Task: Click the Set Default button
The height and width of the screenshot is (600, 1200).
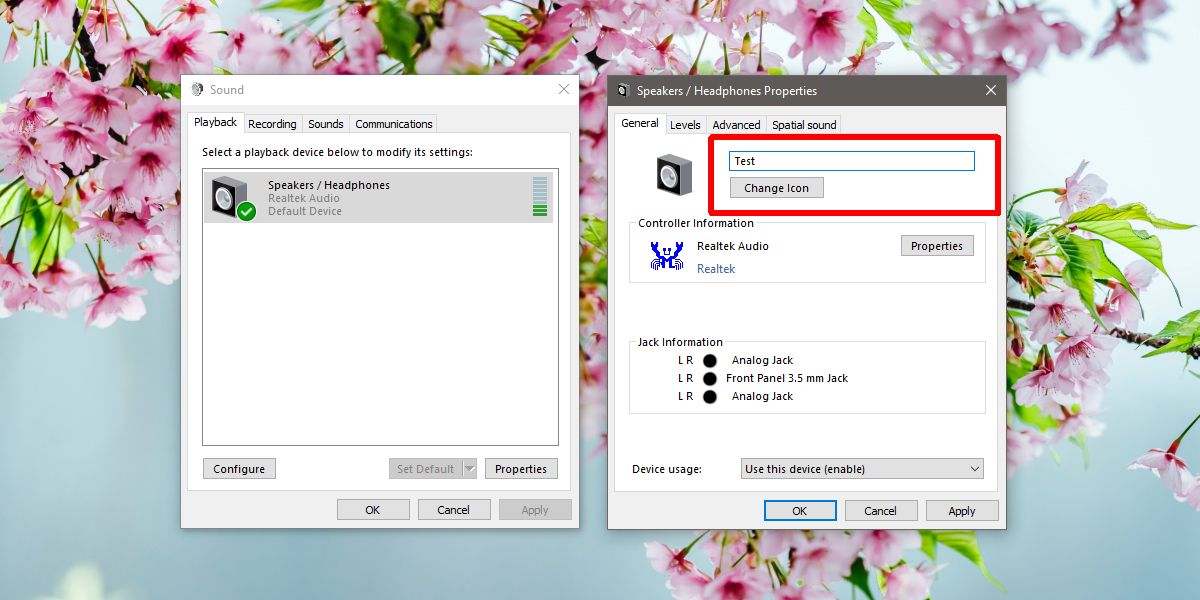Action: point(425,469)
